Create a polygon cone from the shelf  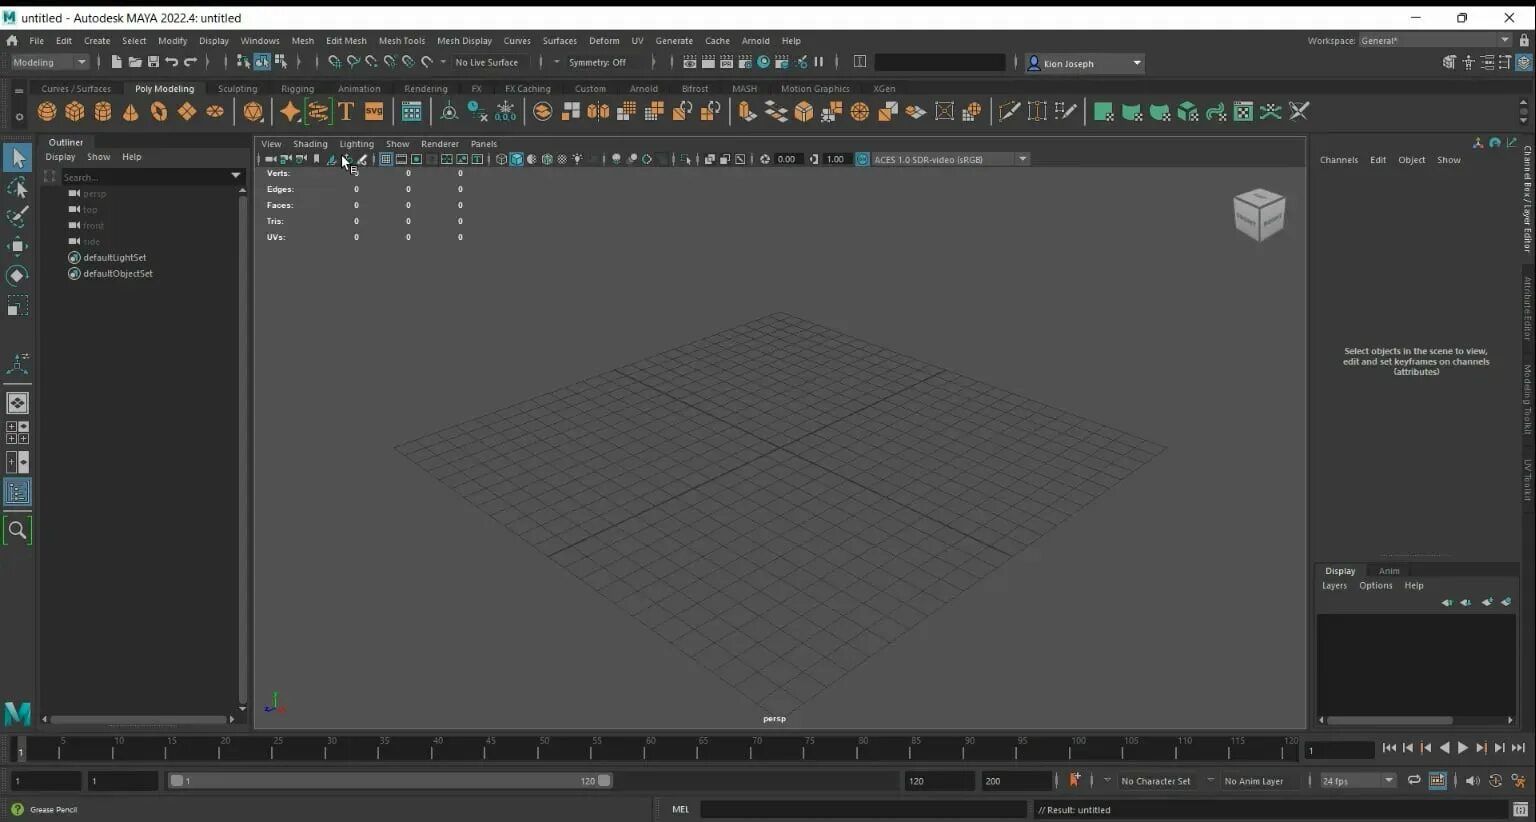point(130,112)
